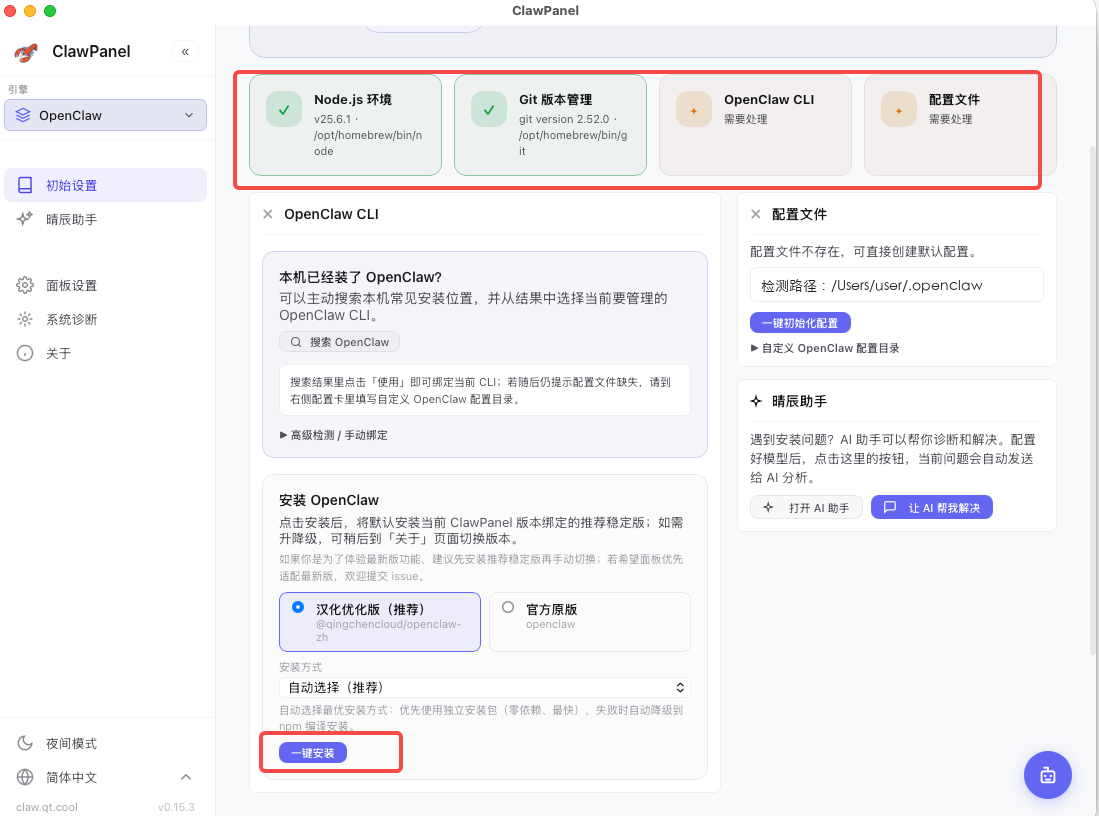Screen dimensions: 1099x816
Task: Open the 简体中文 language selector
Action: (105, 777)
